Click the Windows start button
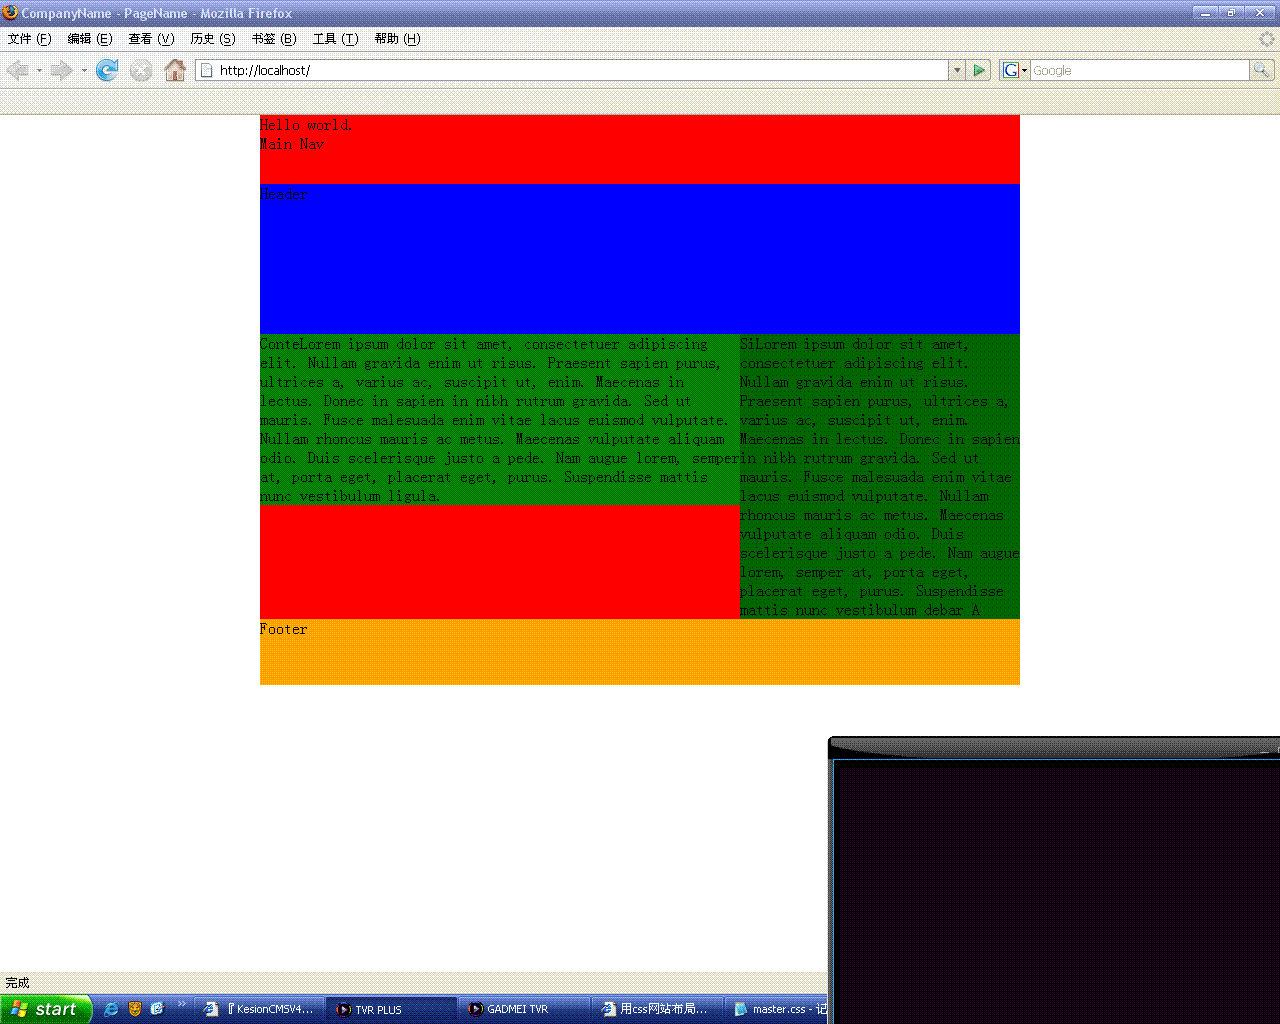This screenshot has height=1024, width=1280. [x=46, y=1009]
